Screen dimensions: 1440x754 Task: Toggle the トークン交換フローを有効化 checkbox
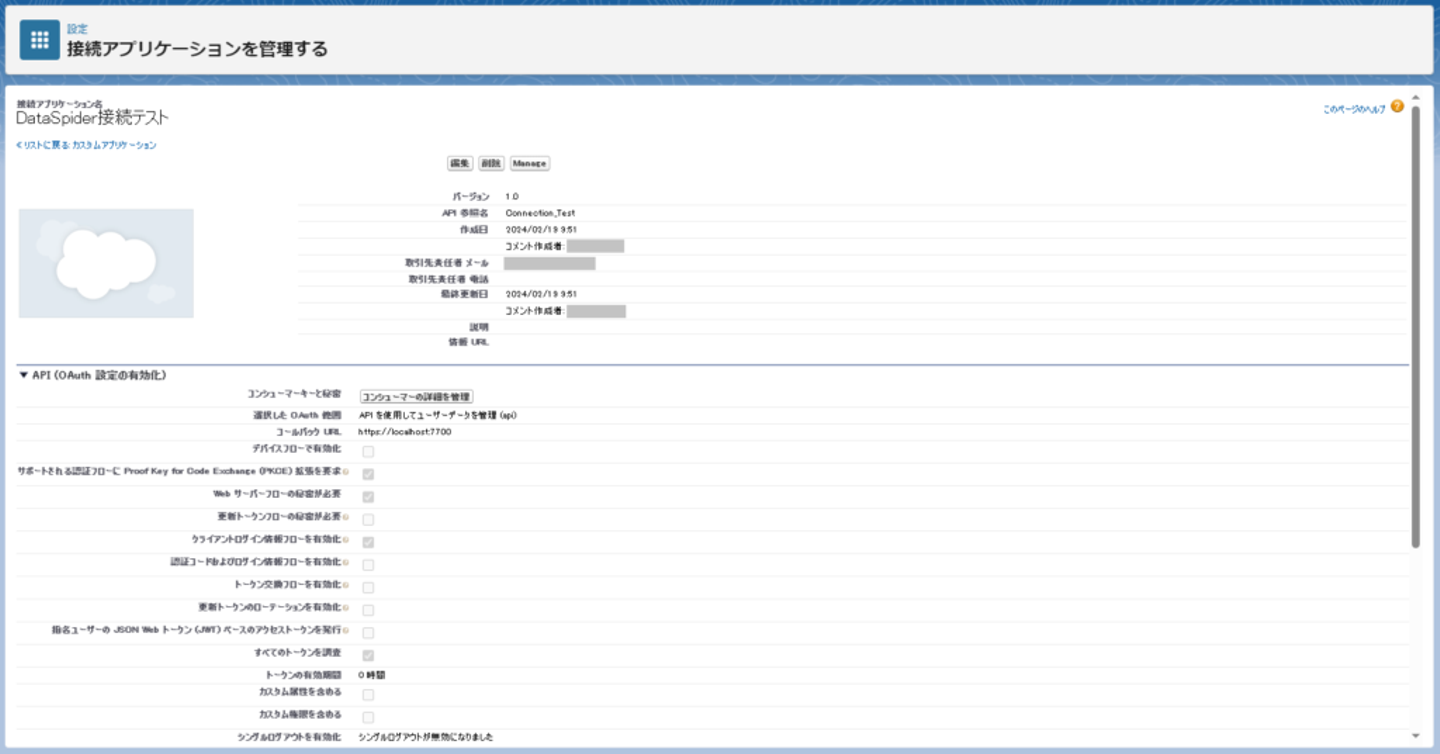pos(368,587)
